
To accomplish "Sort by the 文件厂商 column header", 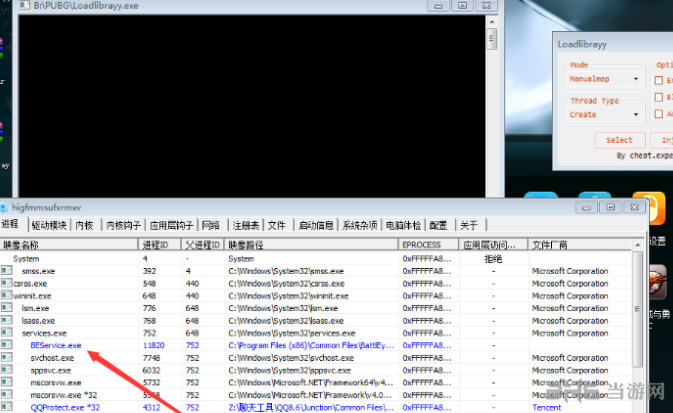I will pos(580,245).
